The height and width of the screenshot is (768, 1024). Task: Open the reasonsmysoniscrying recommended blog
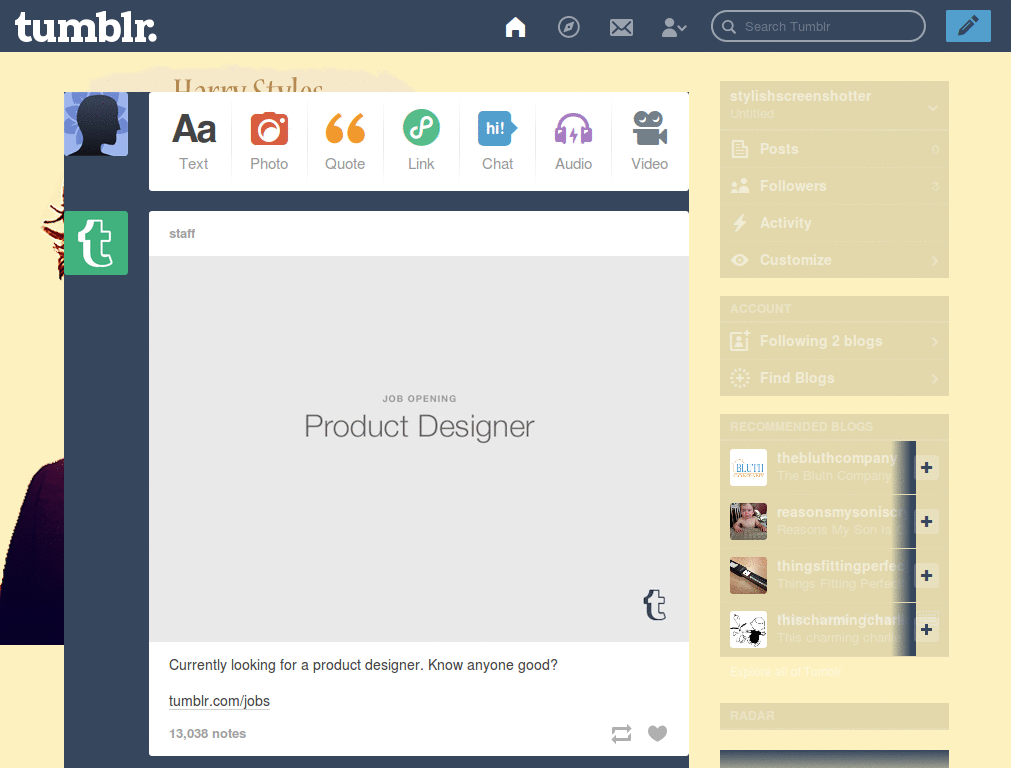840,513
